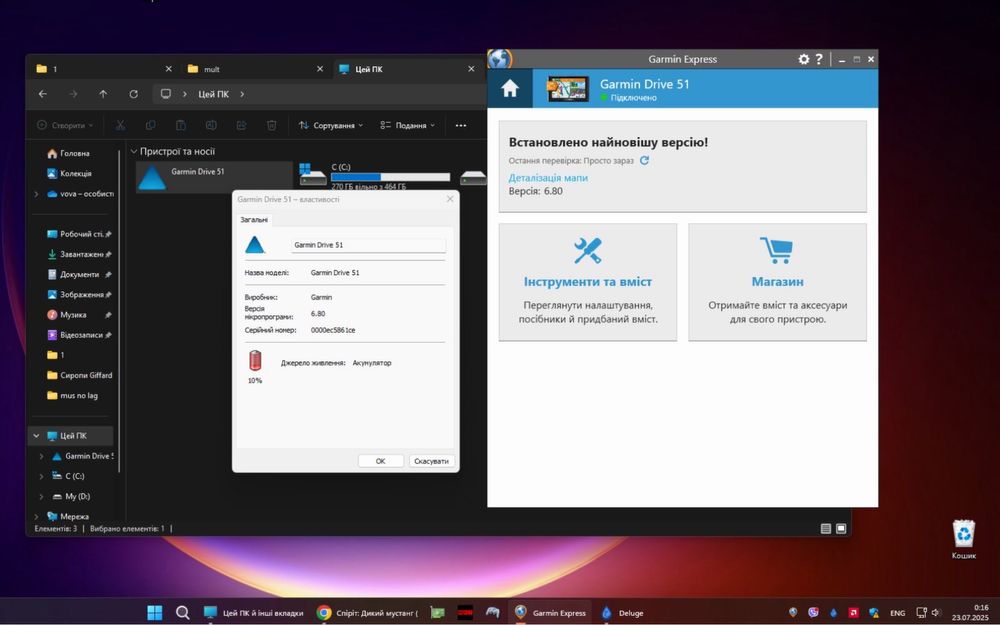Screen dimensions: 1000x625
Task: Expand the C (C:) sidebar tree node
Action: (x=41, y=476)
